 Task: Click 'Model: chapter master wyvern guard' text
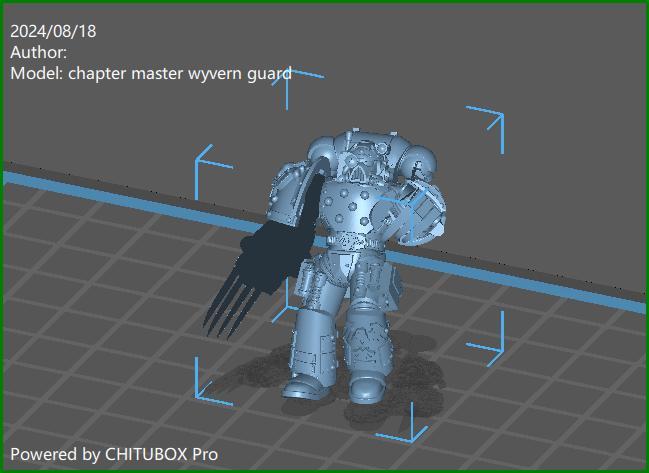tap(151, 74)
